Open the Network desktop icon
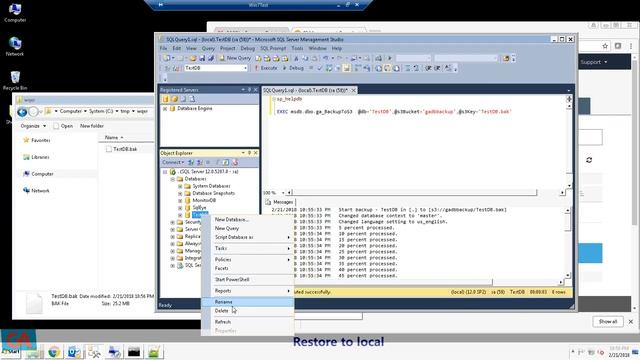 15,46
